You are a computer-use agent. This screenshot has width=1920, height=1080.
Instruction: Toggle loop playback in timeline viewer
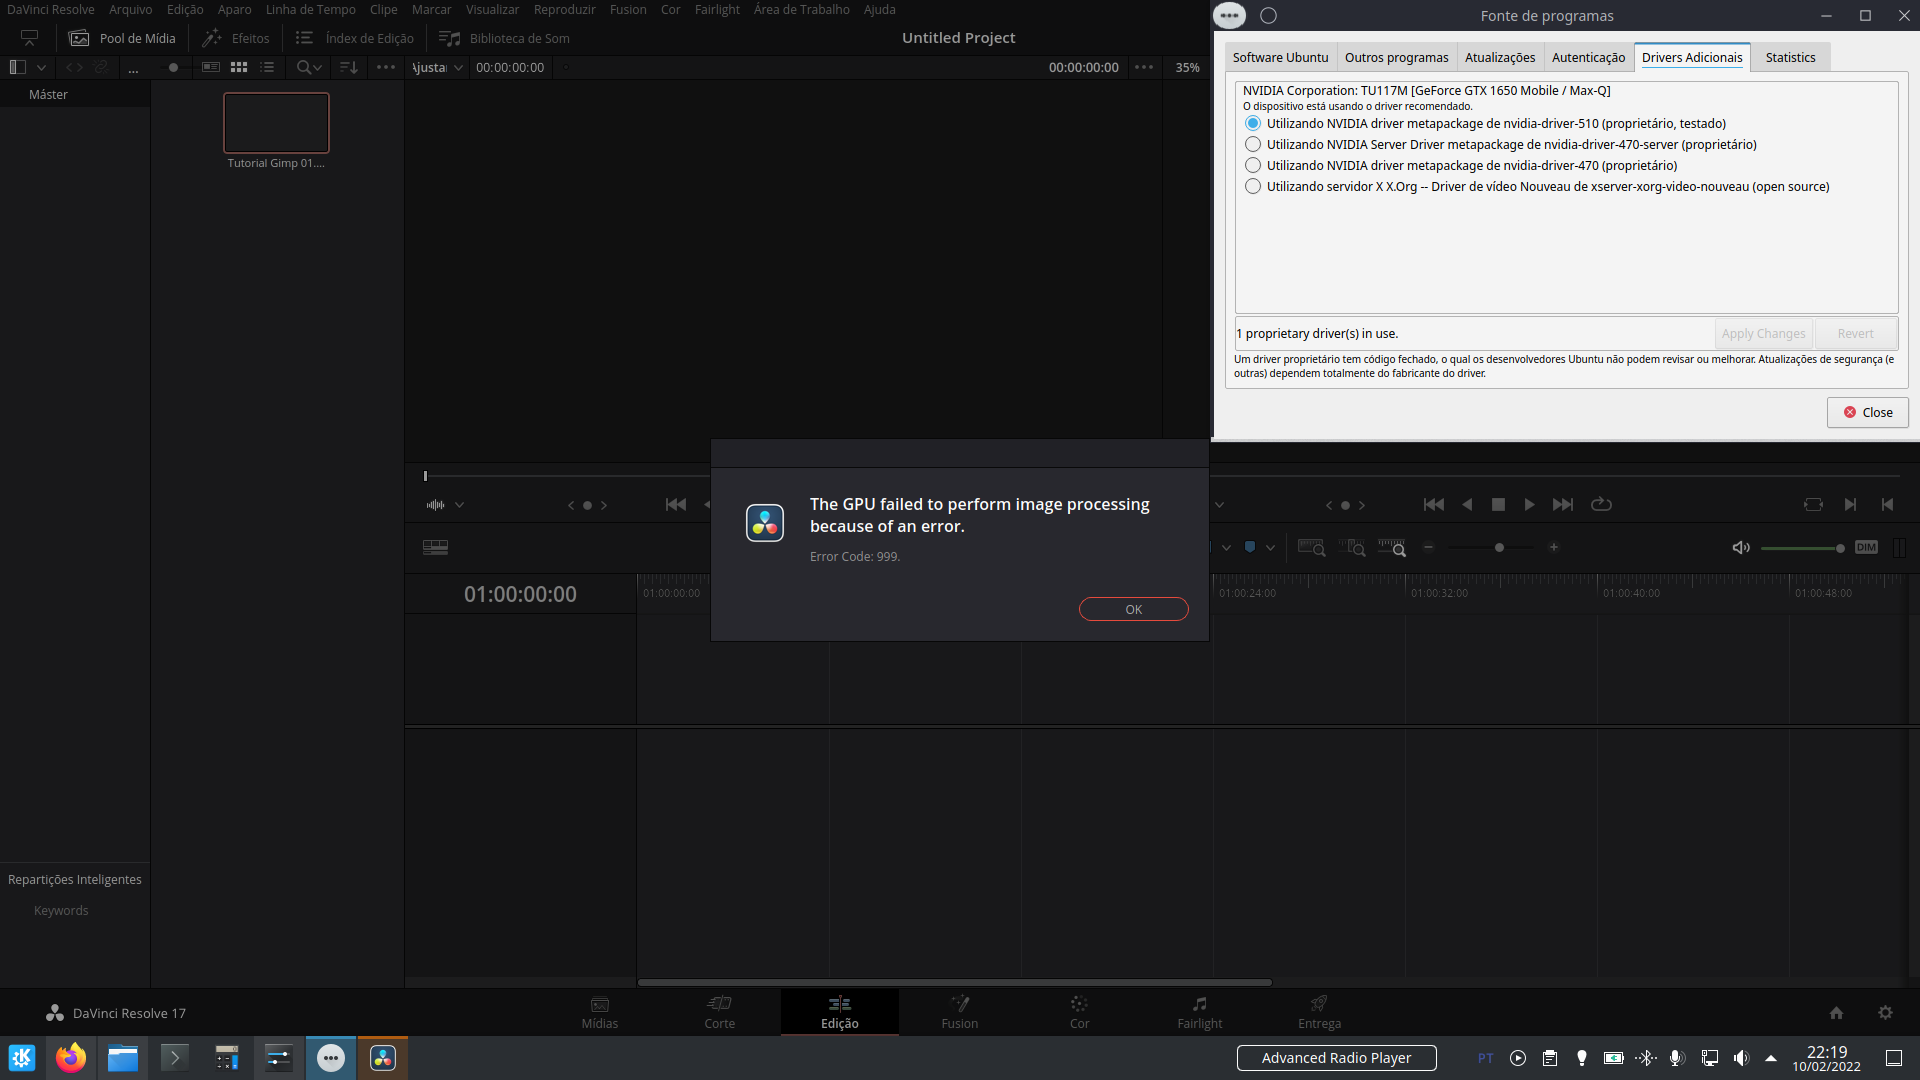tap(1601, 505)
